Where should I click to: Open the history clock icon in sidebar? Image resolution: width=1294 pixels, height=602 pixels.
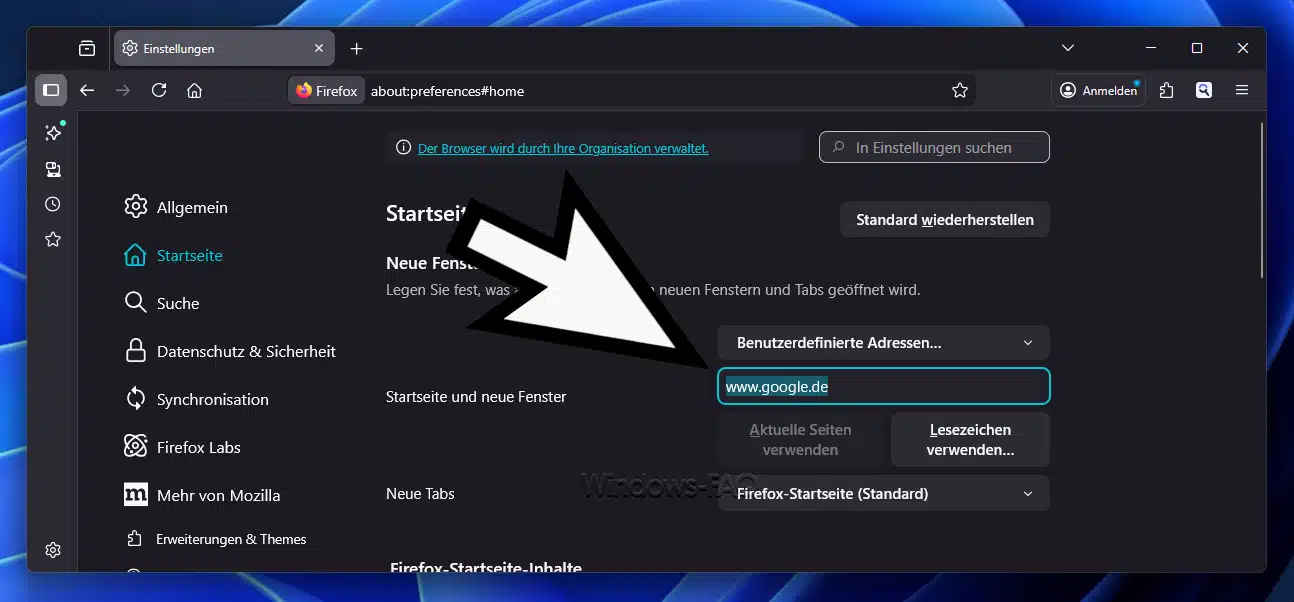click(53, 204)
